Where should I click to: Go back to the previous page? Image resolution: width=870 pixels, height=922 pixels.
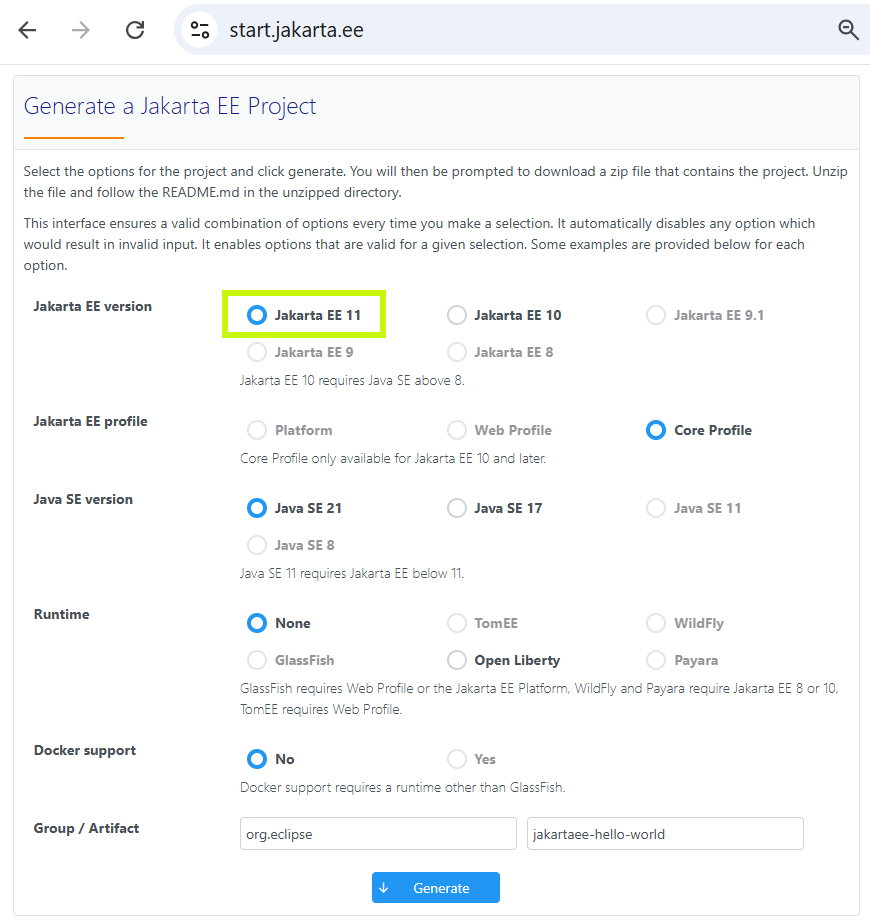[27, 30]
